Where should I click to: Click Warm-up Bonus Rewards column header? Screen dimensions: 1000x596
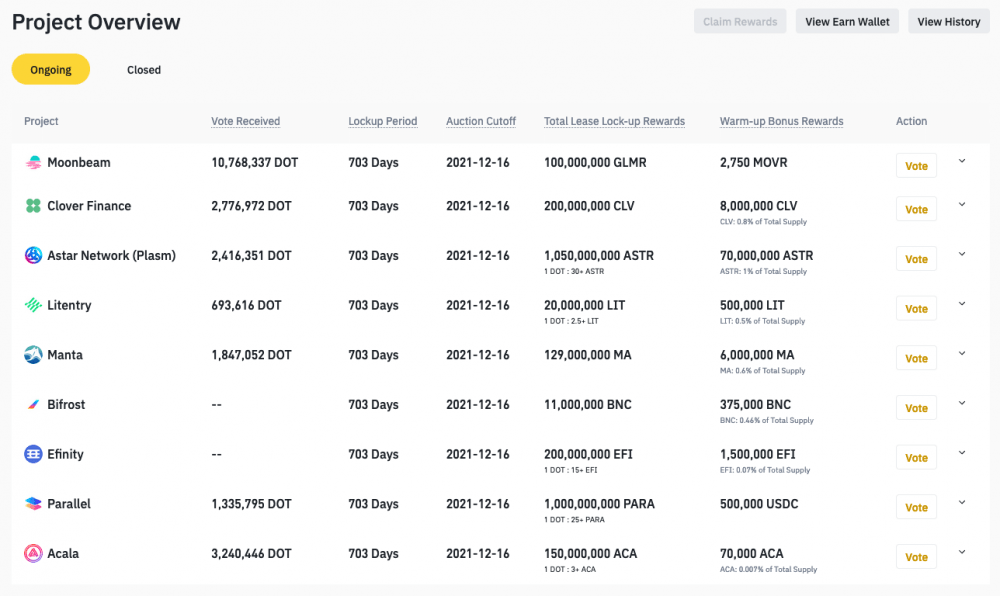pos(781,121)
